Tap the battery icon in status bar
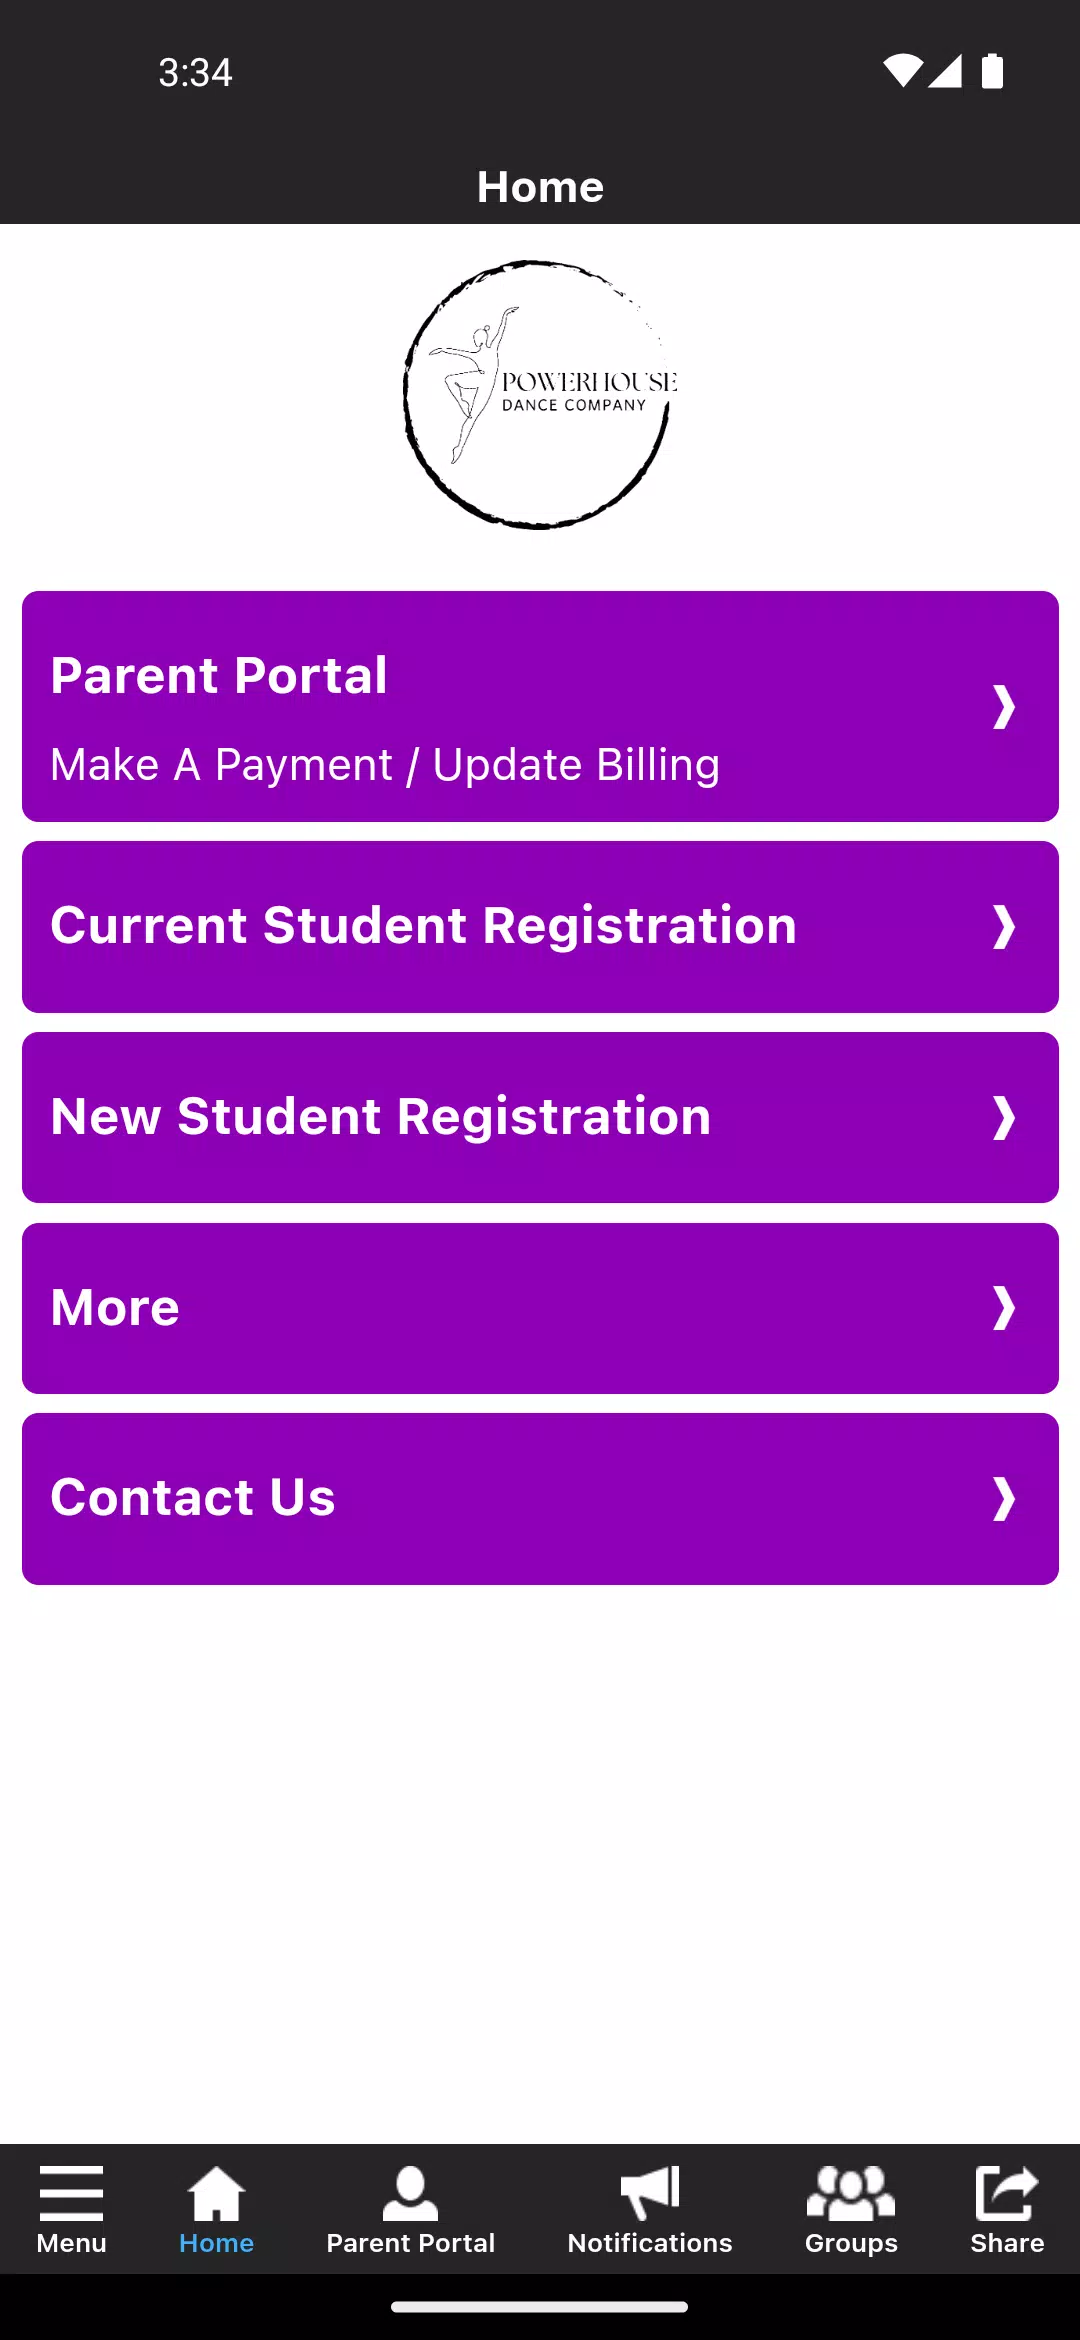 point(992,72)
